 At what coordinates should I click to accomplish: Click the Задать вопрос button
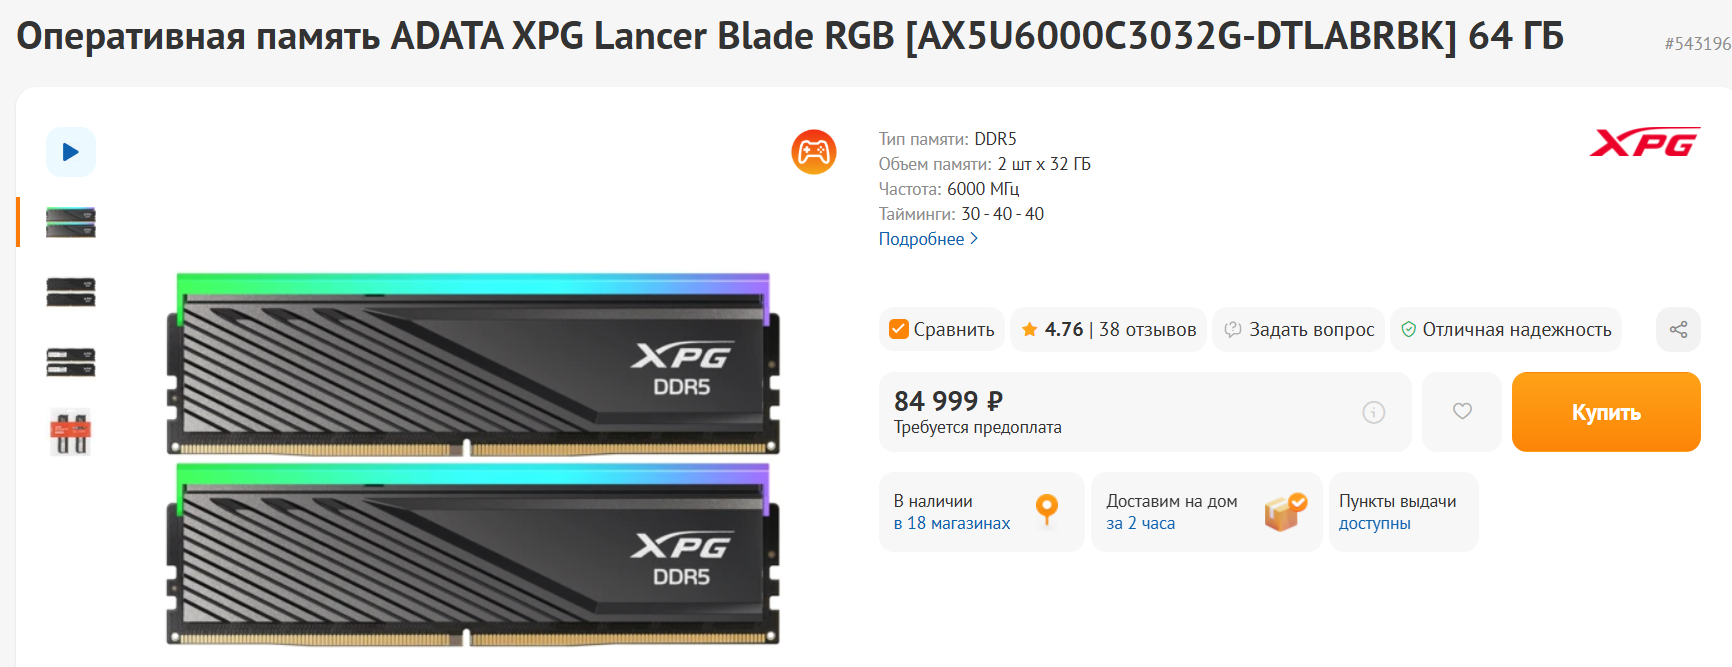[1298, 329]
